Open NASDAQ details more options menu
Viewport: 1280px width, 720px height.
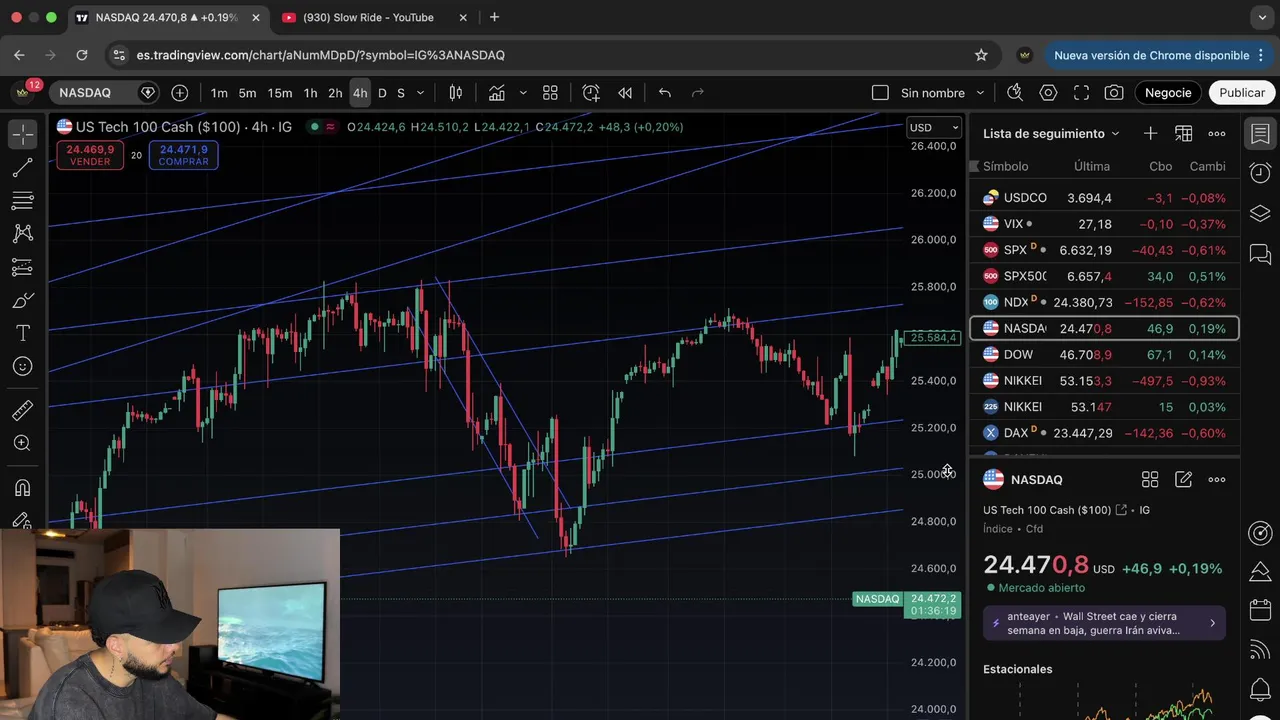click(1217, 480)
